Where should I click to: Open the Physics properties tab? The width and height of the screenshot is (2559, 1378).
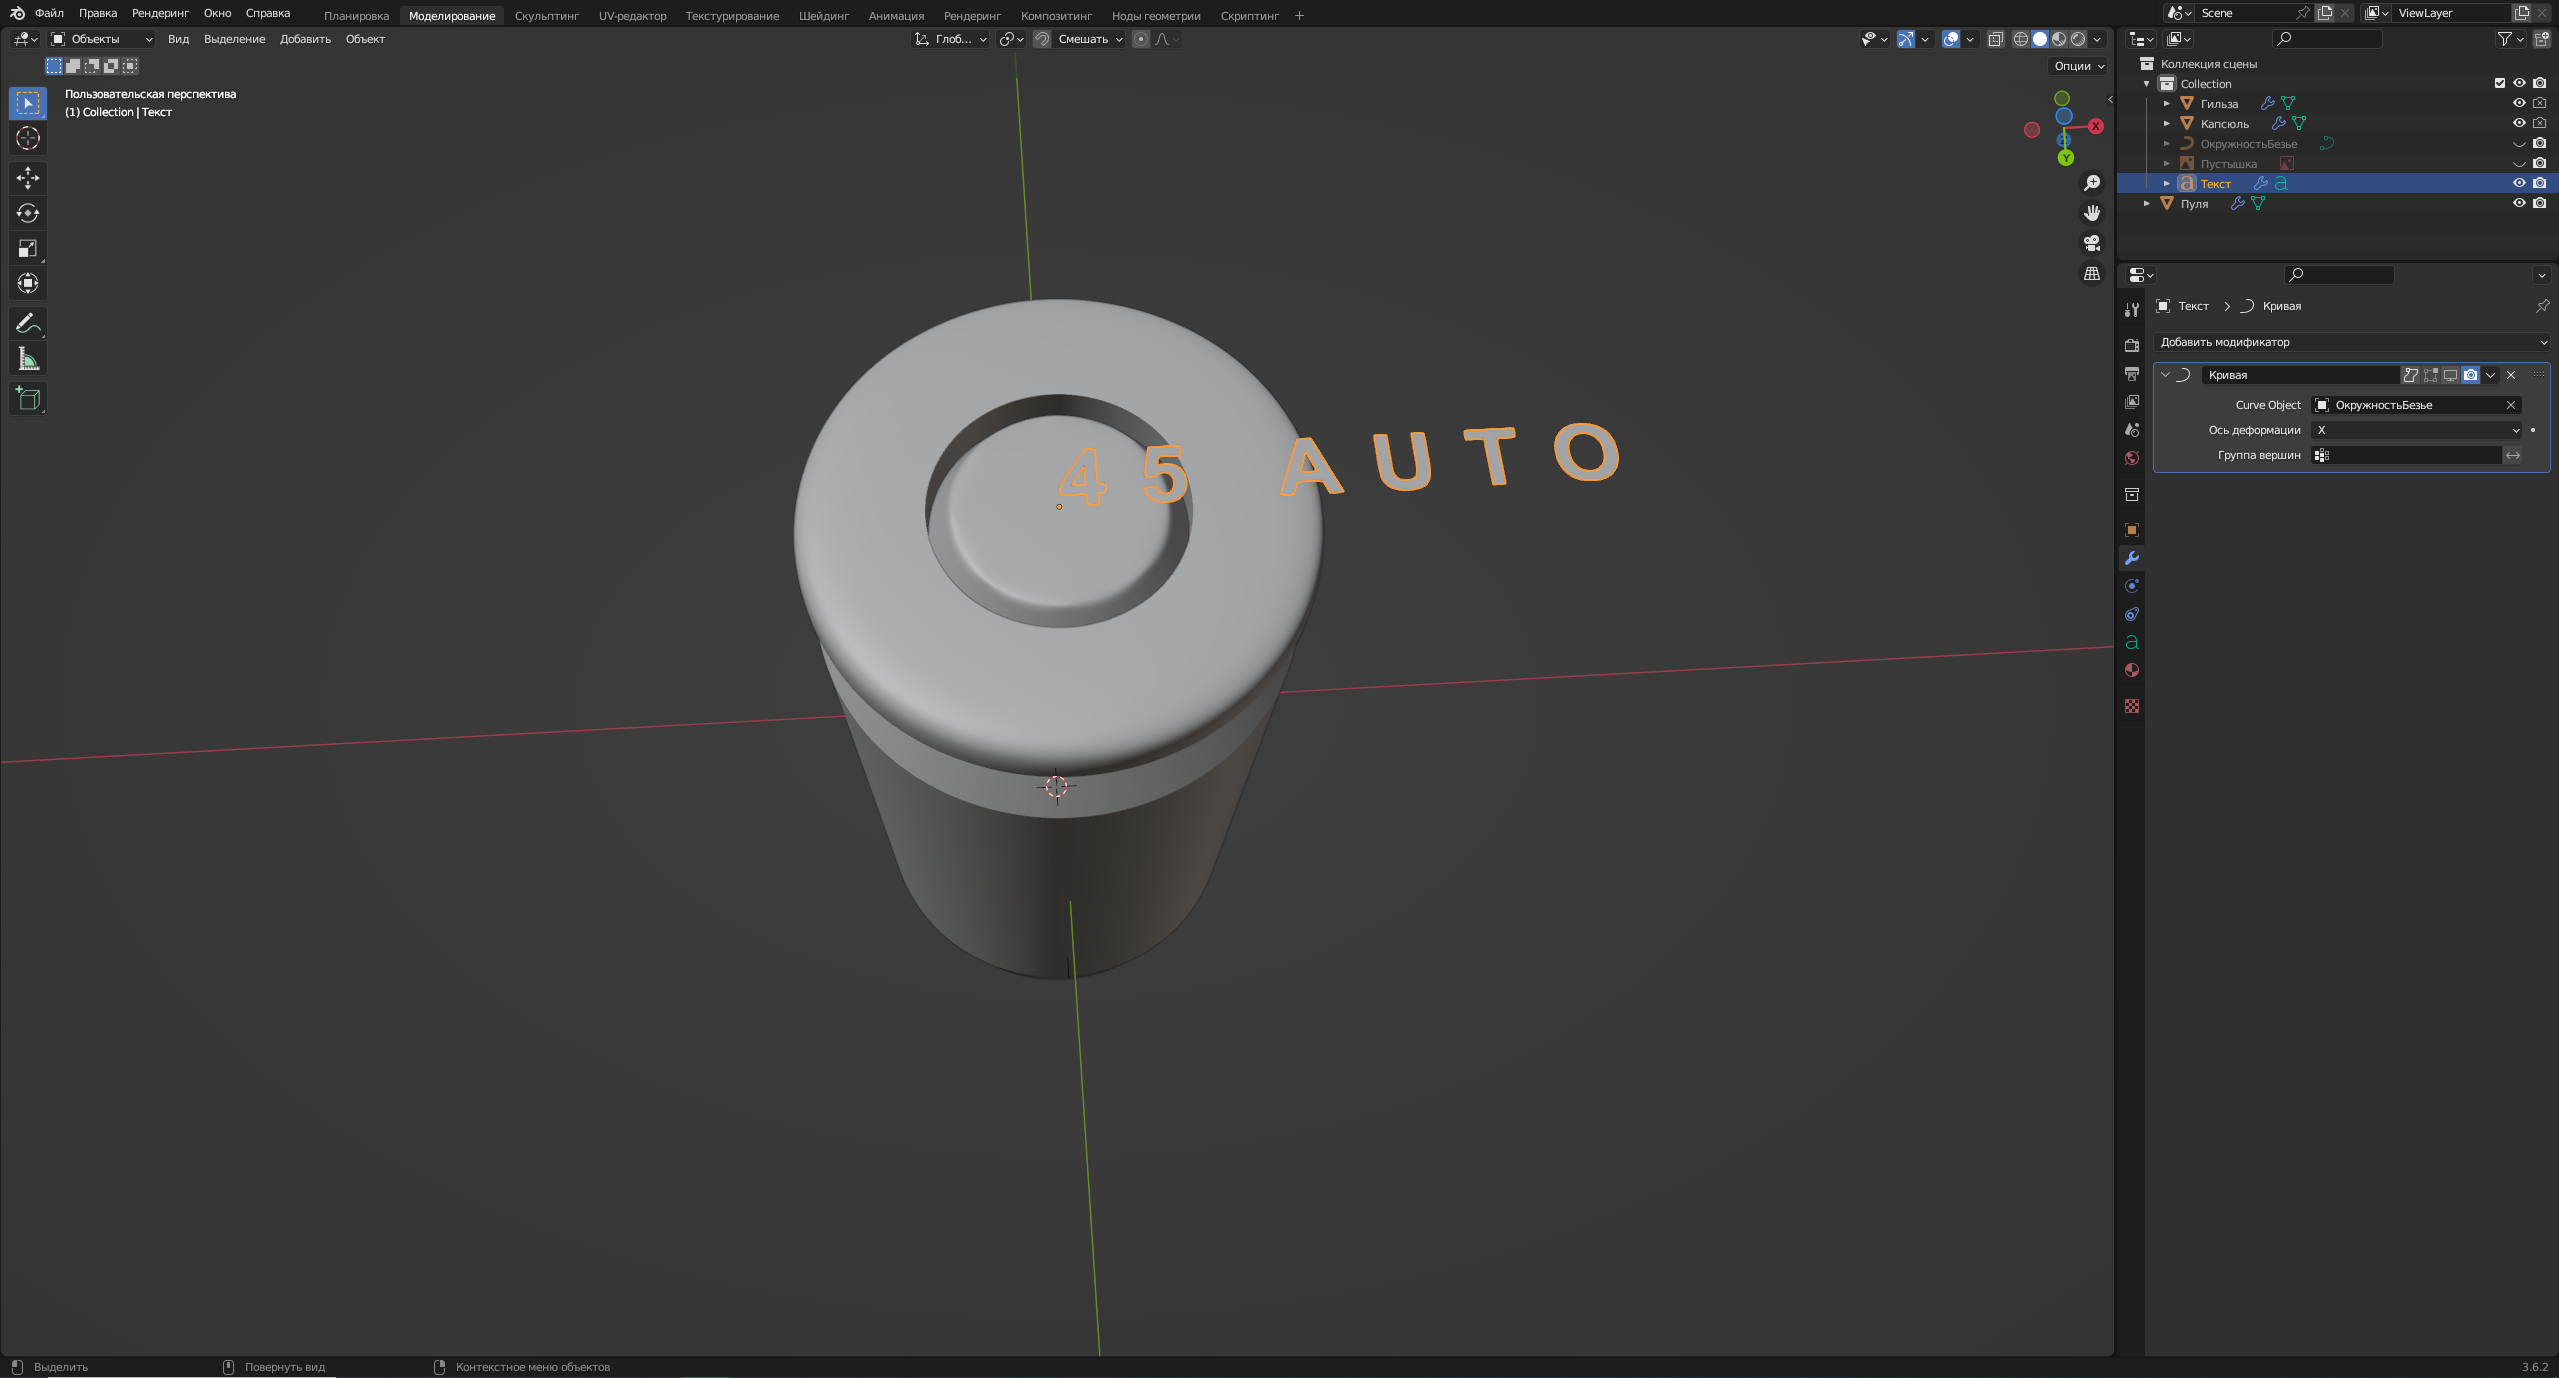2132,586
